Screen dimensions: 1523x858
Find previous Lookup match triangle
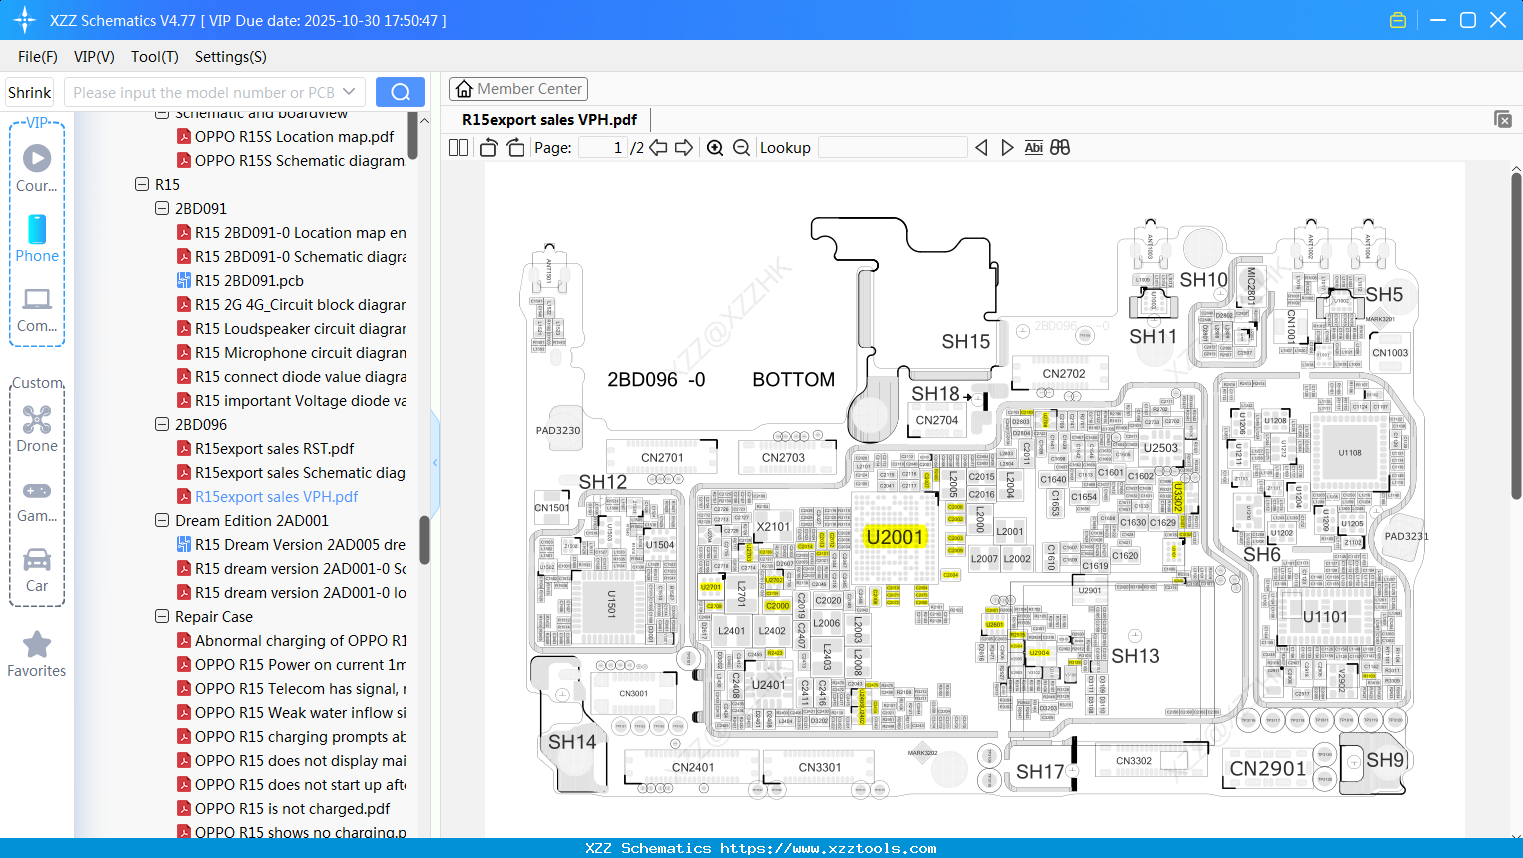981,147
